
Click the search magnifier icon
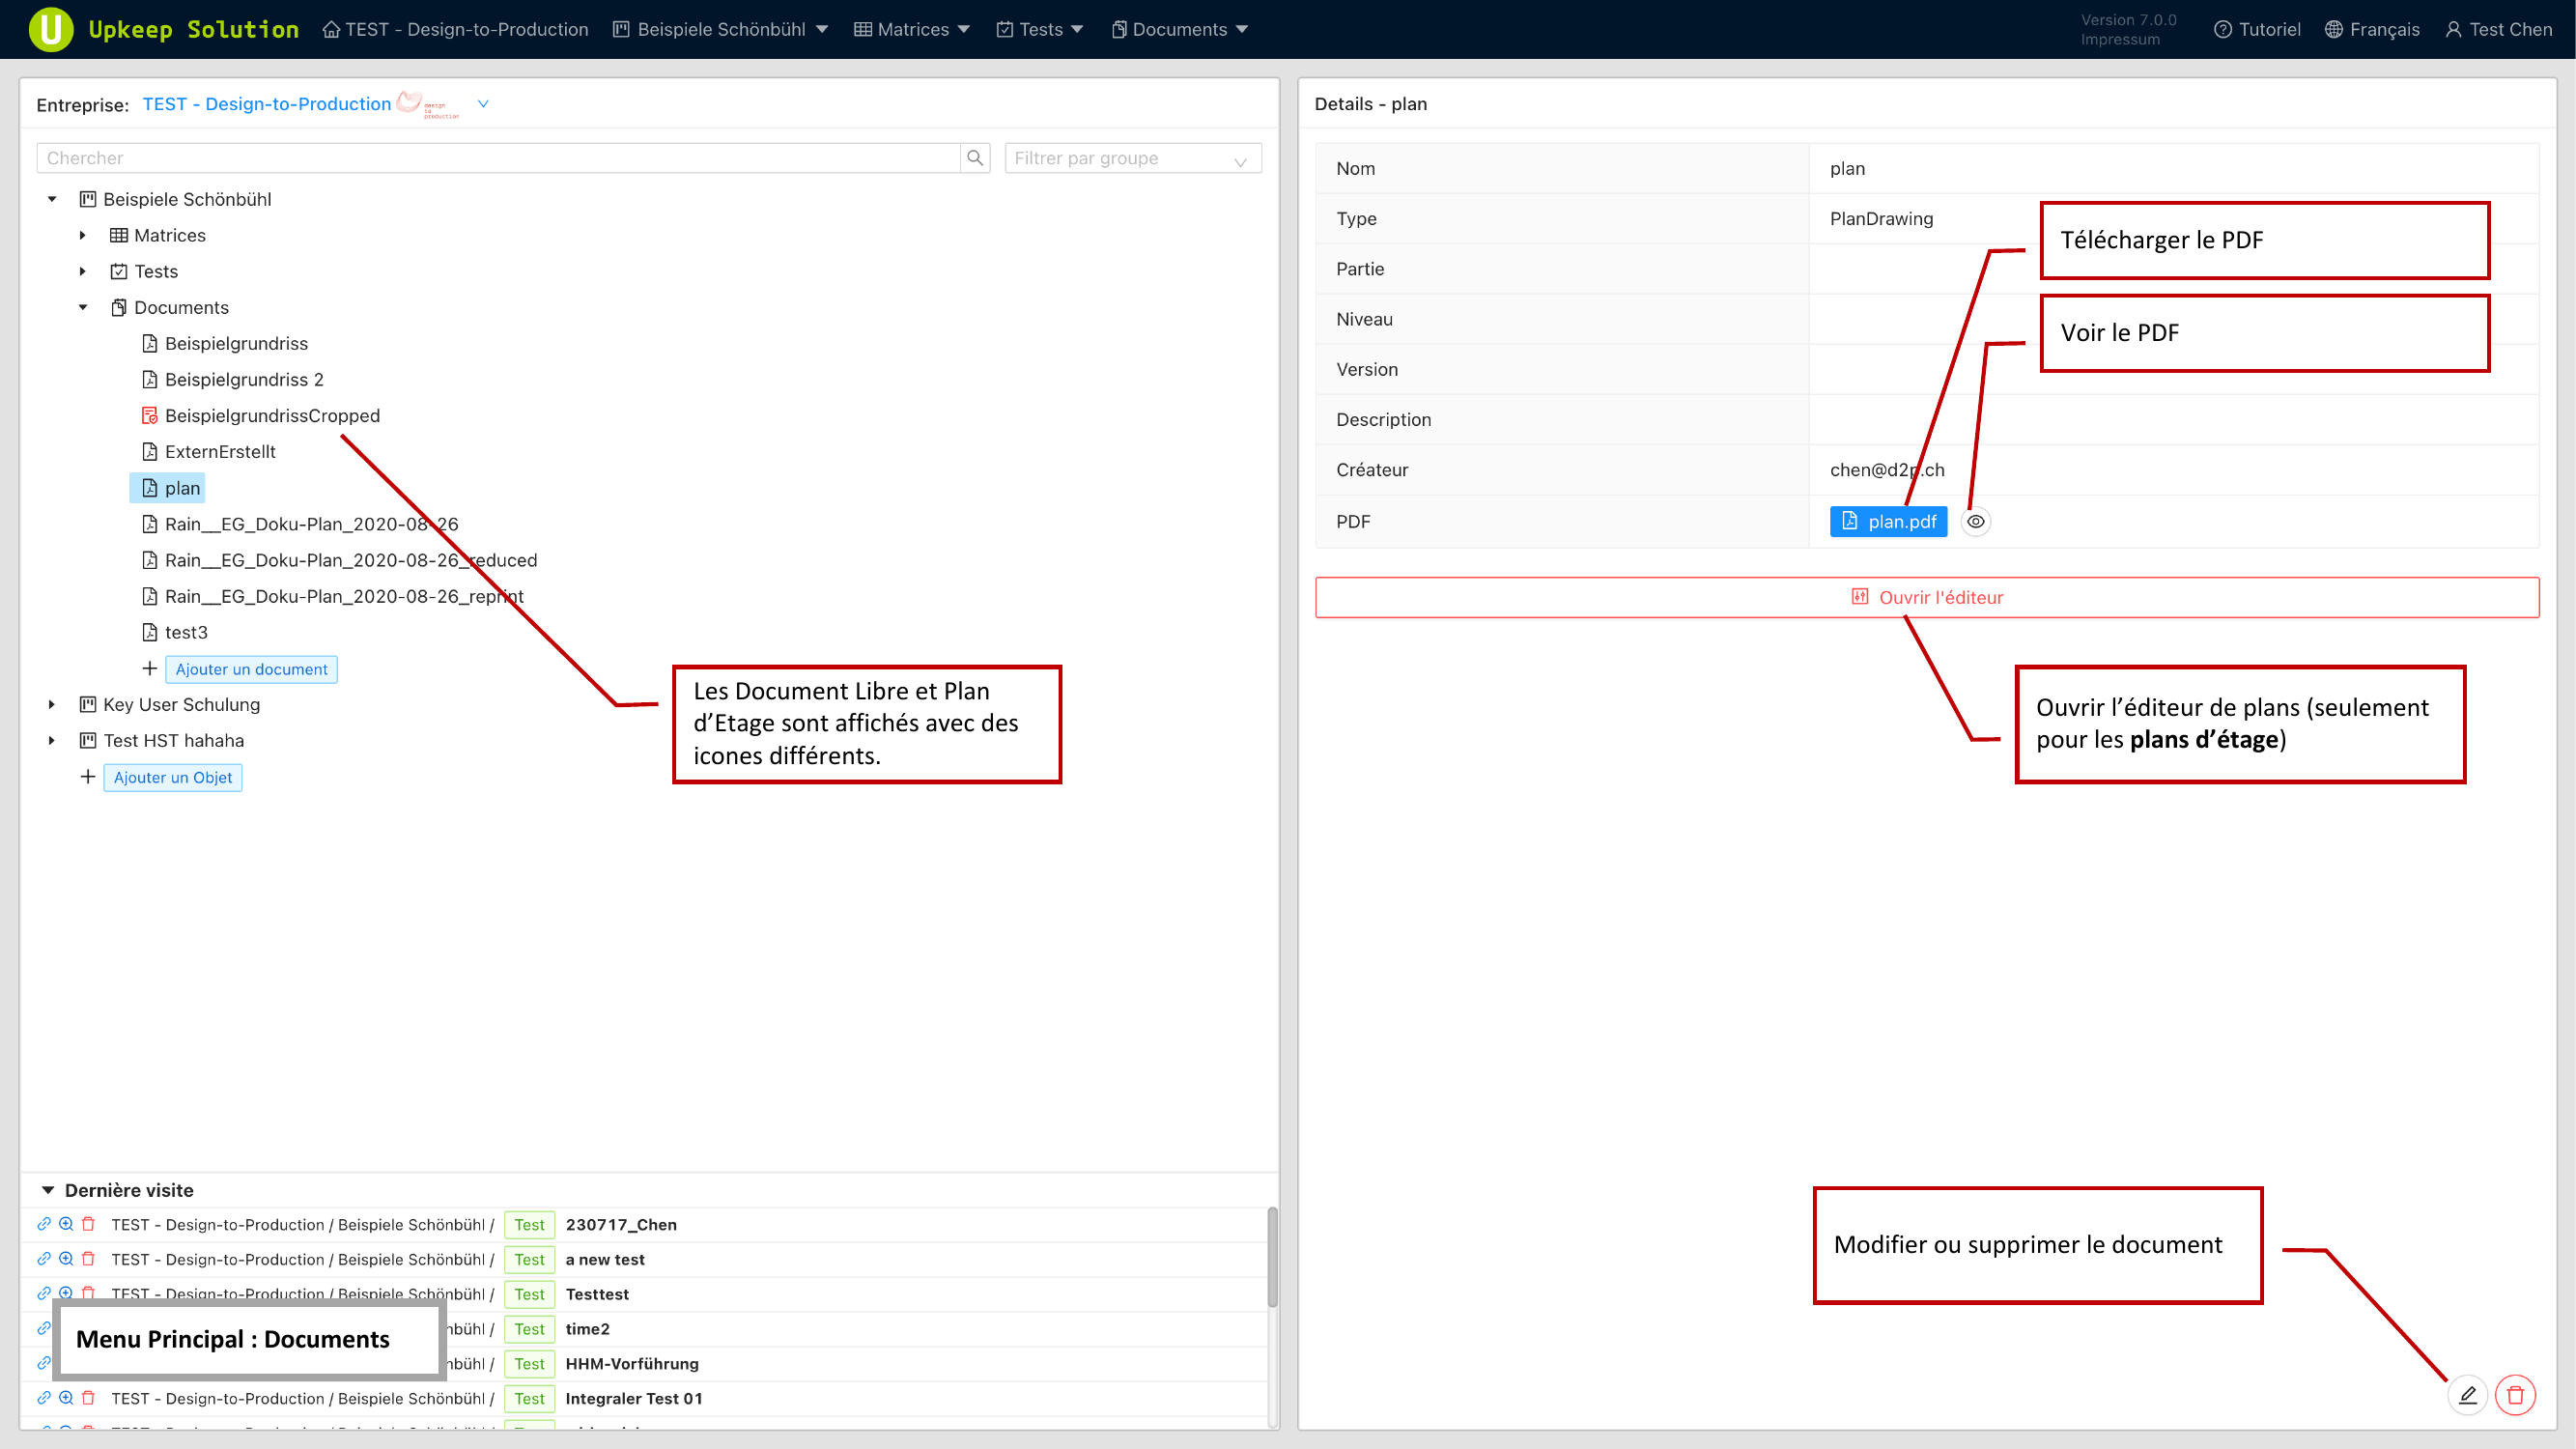click(x=975, y=158)
